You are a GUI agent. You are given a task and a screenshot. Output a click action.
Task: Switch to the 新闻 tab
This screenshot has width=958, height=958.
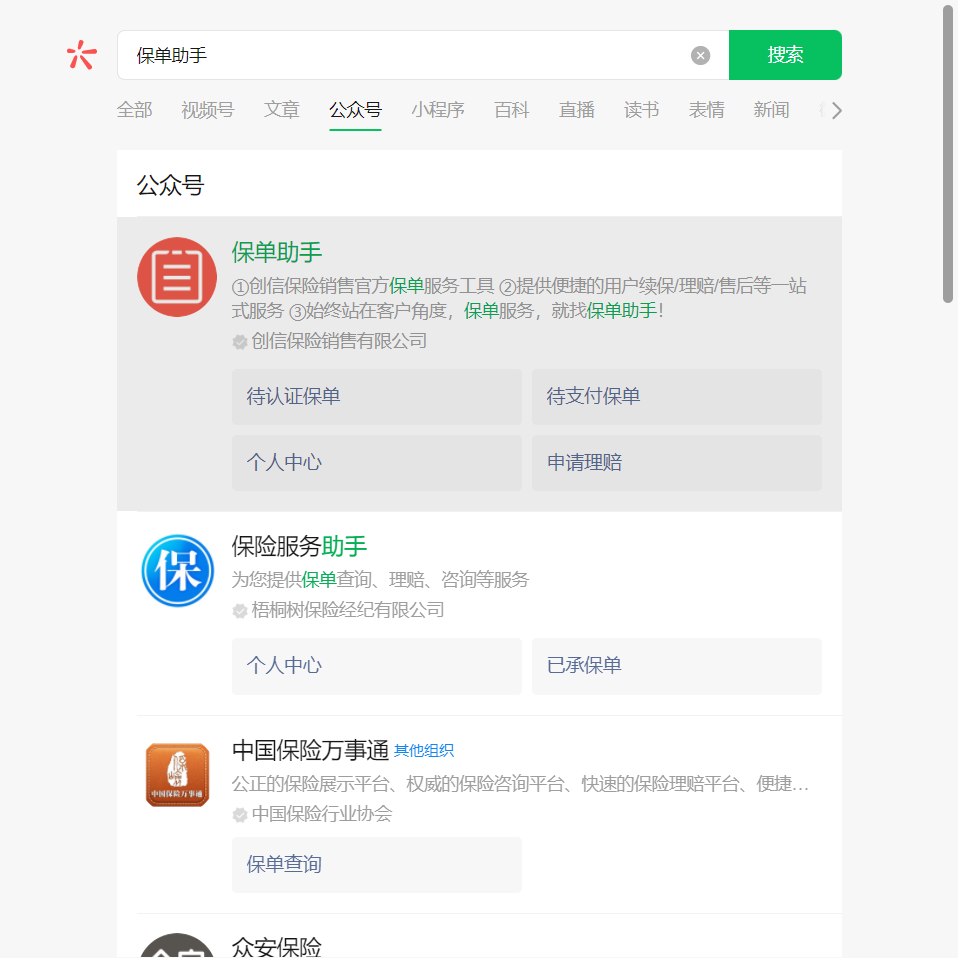coord(771,110)
